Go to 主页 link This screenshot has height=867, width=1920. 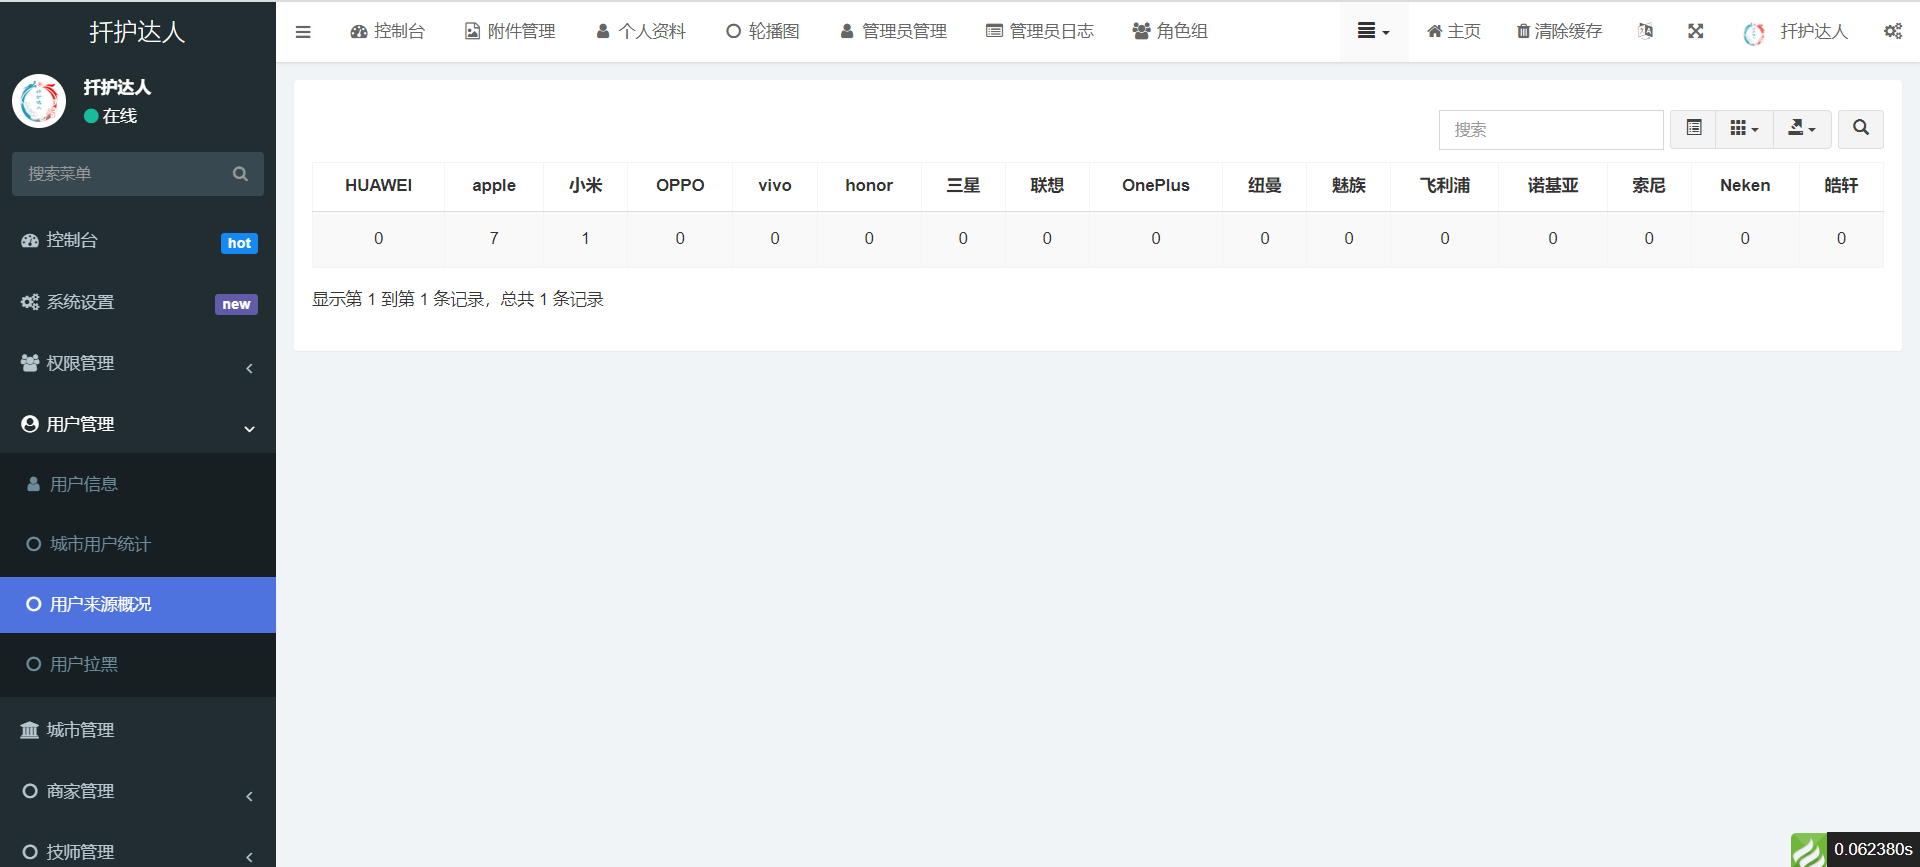1453,31
